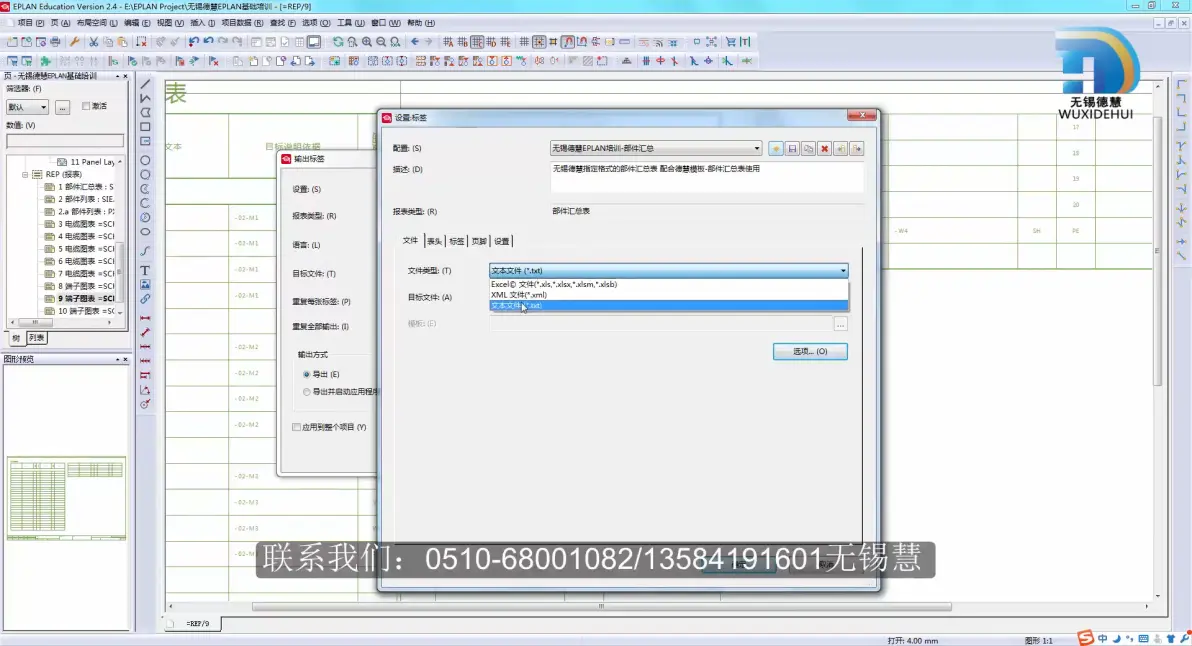Click the 数值 (V) input field

click(x=65, y=141)
